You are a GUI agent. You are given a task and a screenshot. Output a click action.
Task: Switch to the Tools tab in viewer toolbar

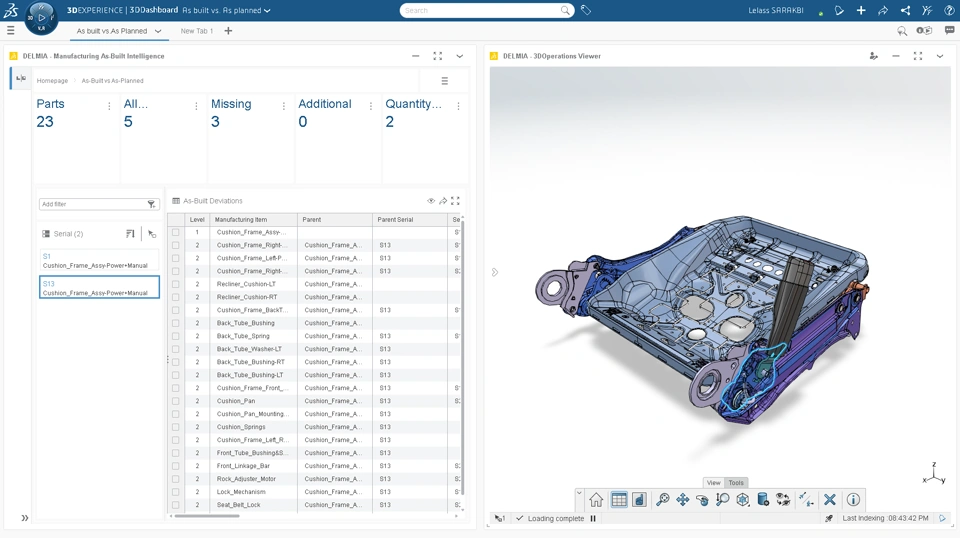tap(736, 482)
